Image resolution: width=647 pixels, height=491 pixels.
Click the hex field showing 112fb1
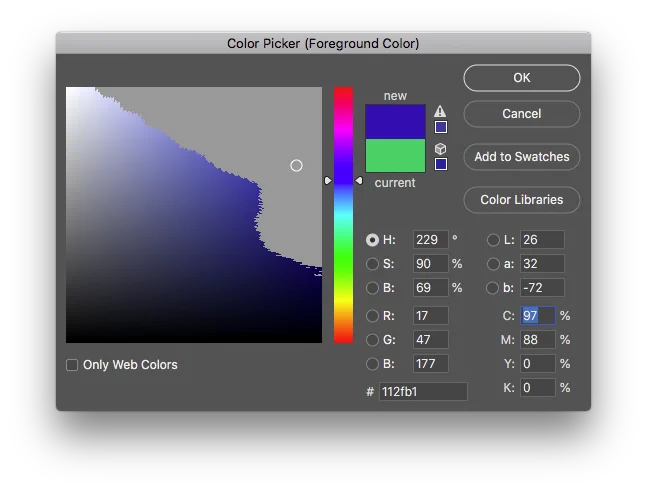coord(423,392)
